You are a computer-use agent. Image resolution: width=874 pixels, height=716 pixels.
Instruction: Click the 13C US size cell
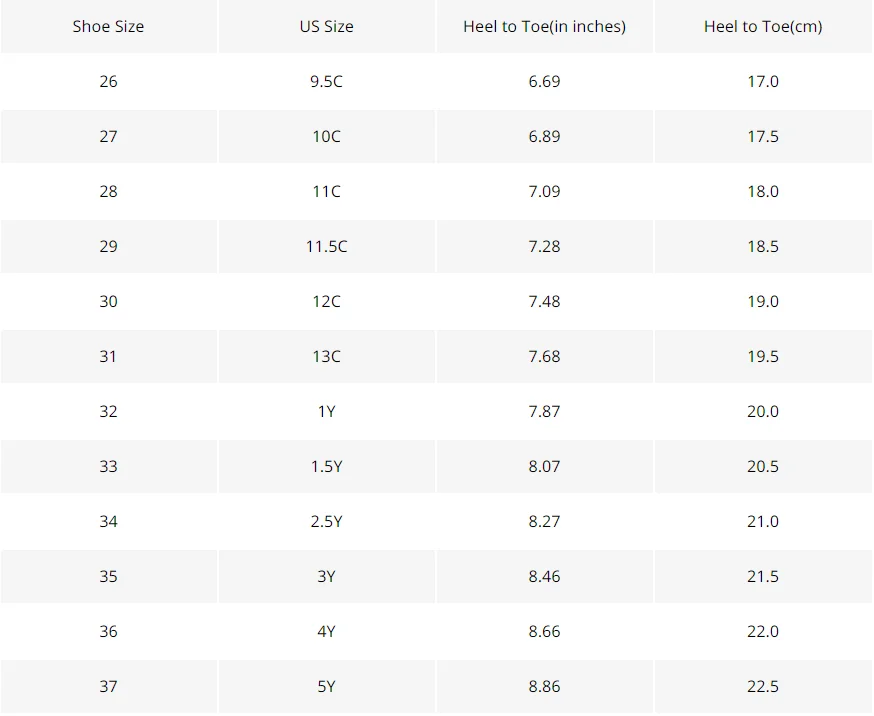[327, 356]
